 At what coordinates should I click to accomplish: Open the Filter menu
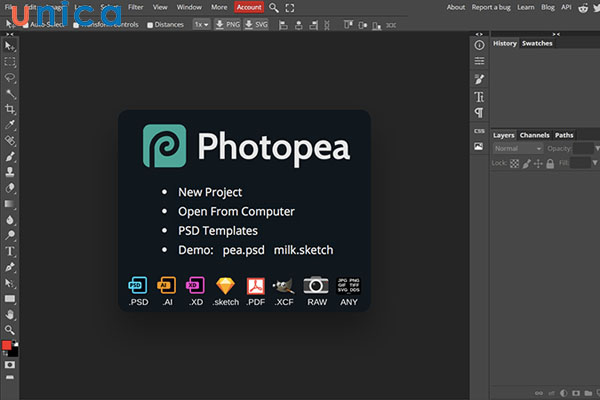[x=135, y=7]
